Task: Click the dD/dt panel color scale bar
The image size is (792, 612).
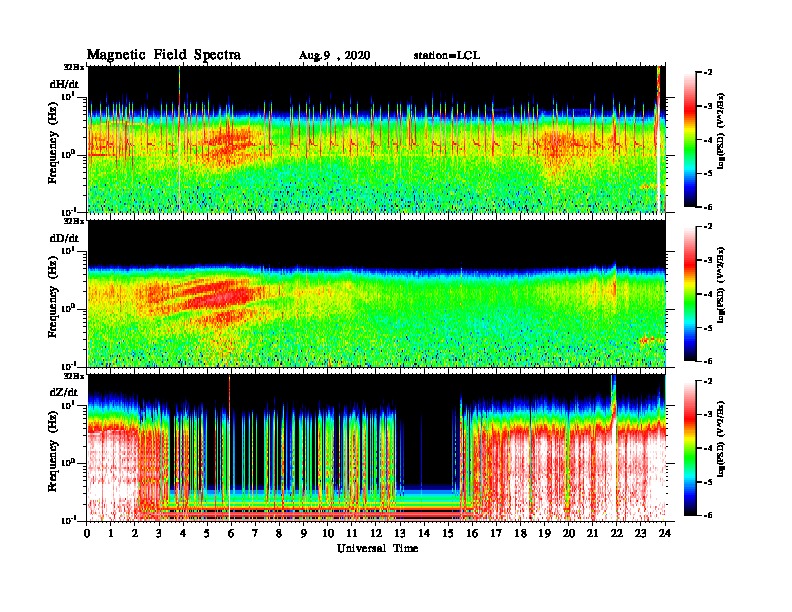Action: point(689,293)
